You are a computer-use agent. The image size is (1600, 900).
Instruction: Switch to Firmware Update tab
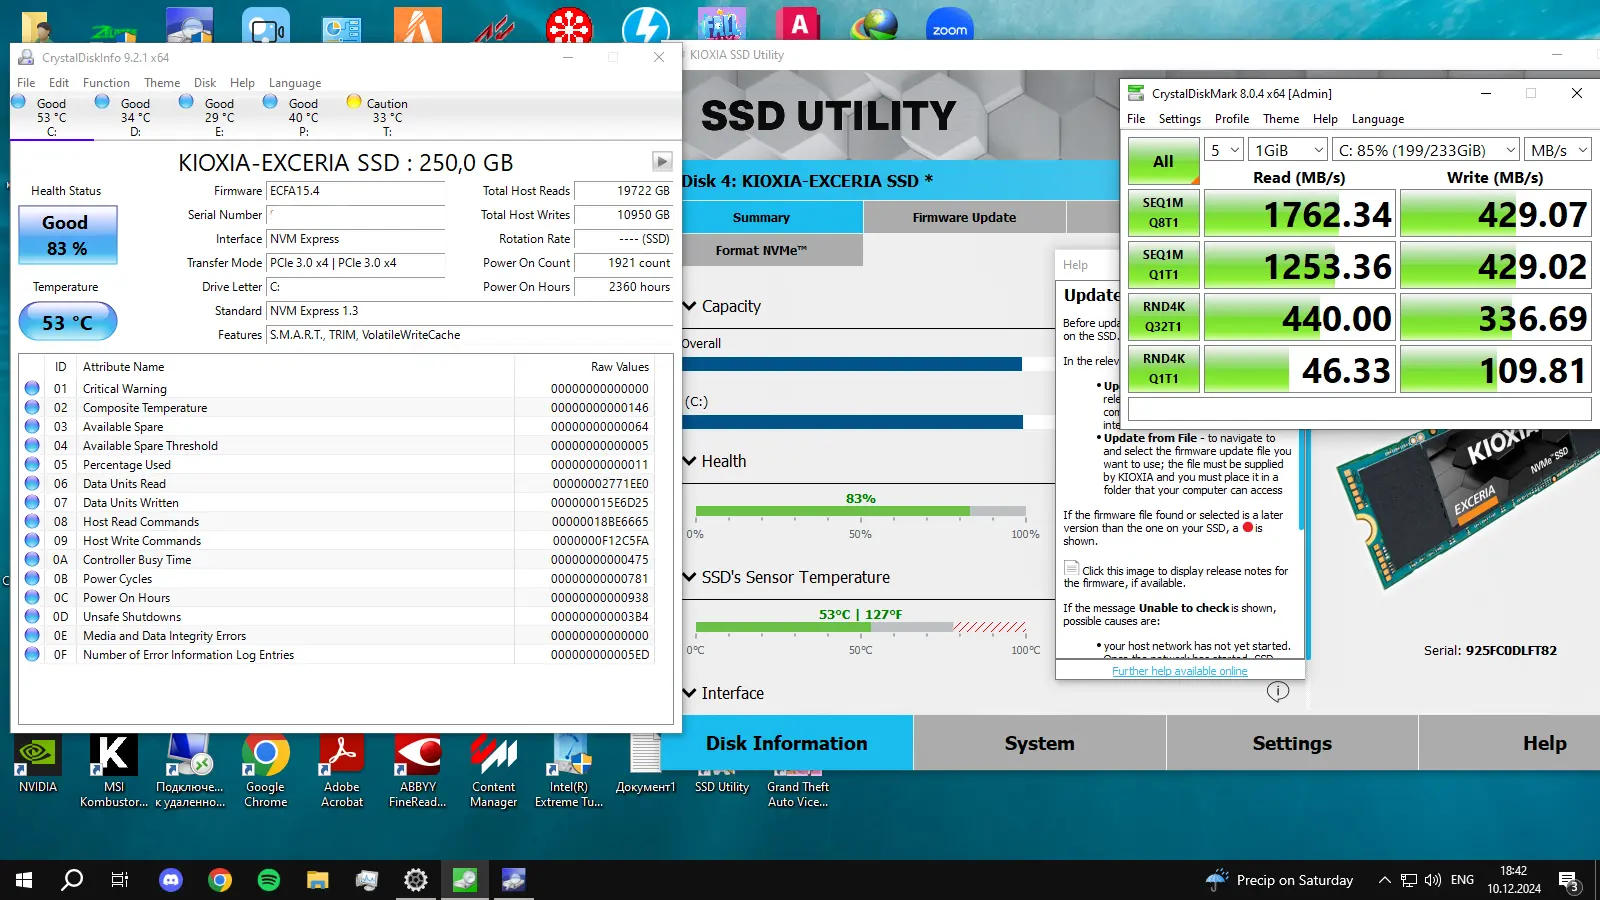click(x=964, y=217)
